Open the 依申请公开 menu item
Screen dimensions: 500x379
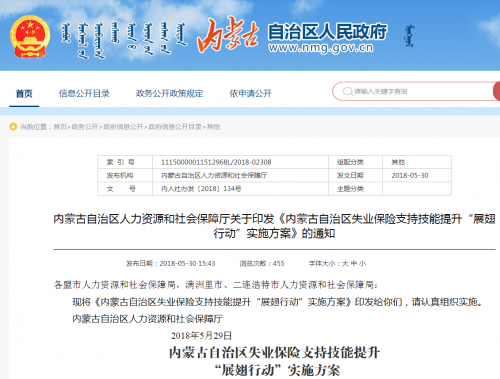(251, 94)
